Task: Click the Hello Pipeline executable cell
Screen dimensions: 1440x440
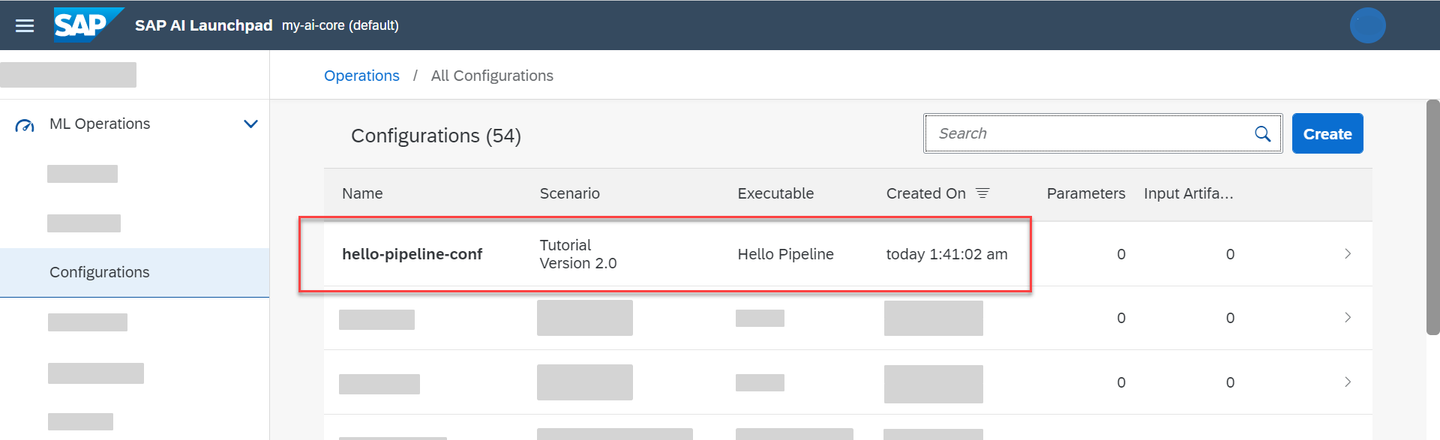Action: [786, 254]
